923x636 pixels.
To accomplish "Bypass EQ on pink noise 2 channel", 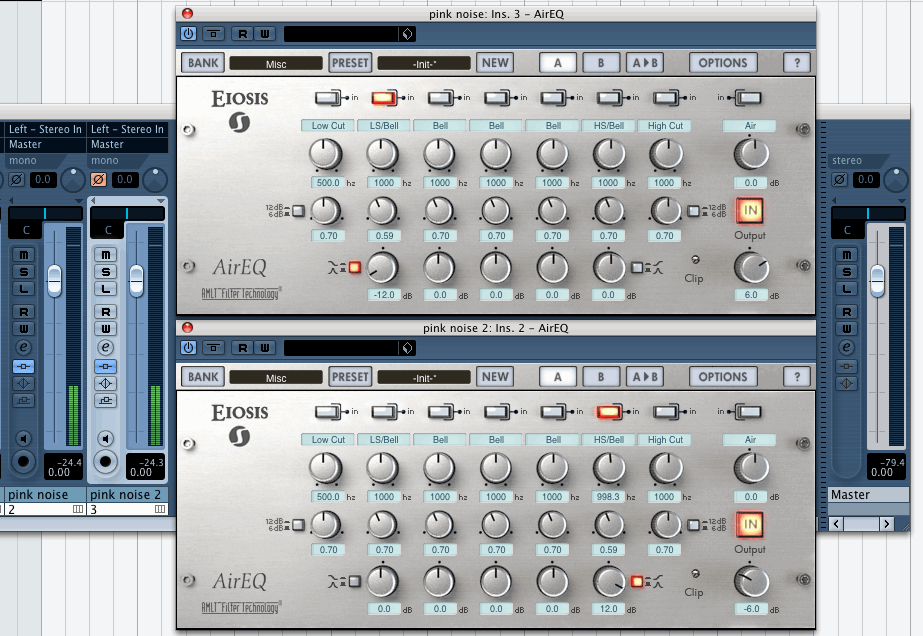I will point(105,383).
